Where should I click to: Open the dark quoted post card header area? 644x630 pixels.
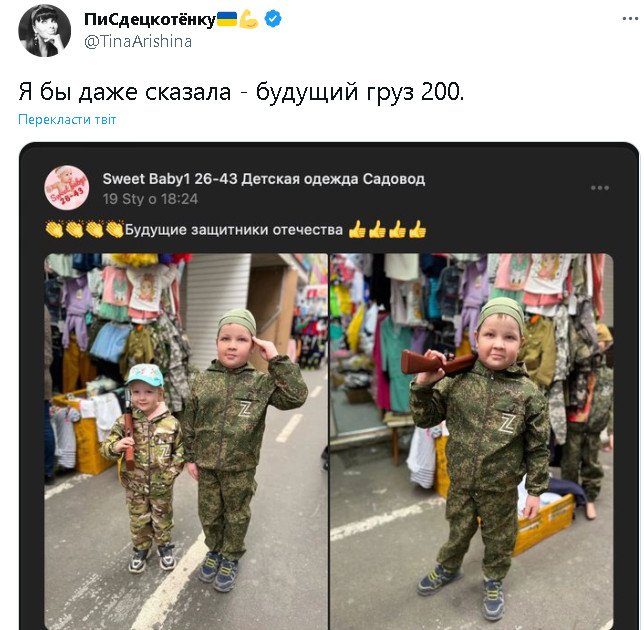329,188
